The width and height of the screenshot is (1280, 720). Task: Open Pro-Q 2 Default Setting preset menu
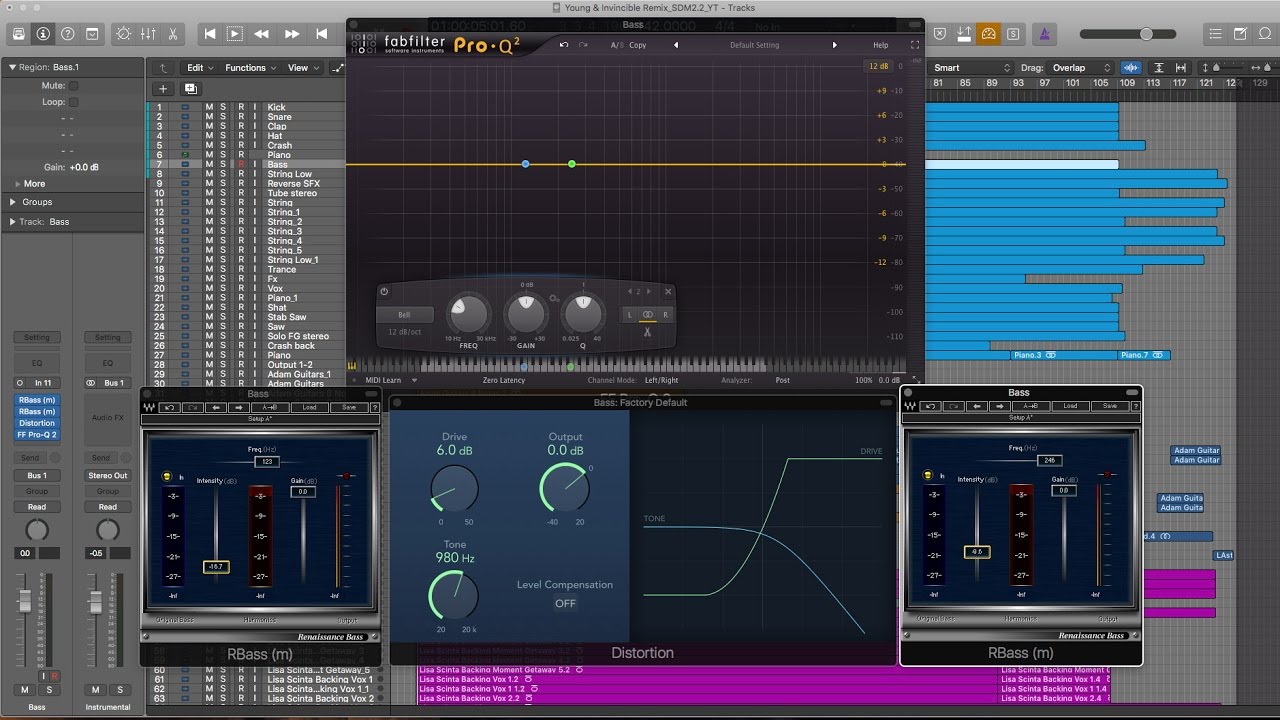754,45
